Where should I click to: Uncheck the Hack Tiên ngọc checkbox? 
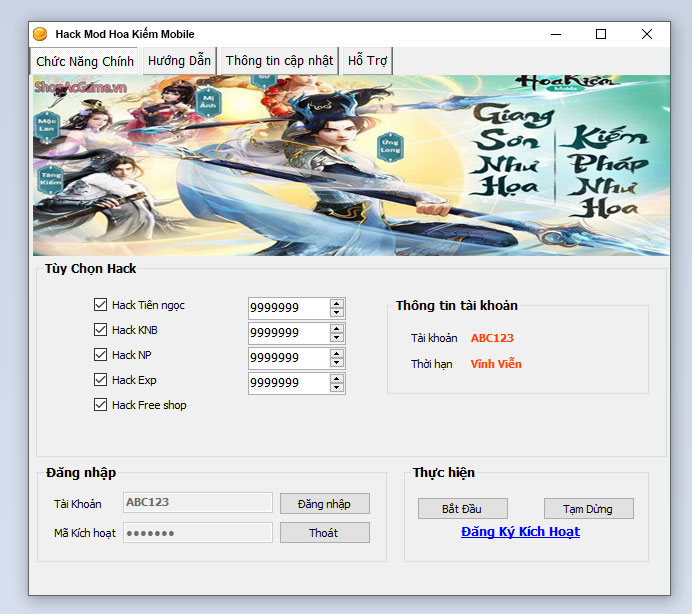click(x=100, y=305)
